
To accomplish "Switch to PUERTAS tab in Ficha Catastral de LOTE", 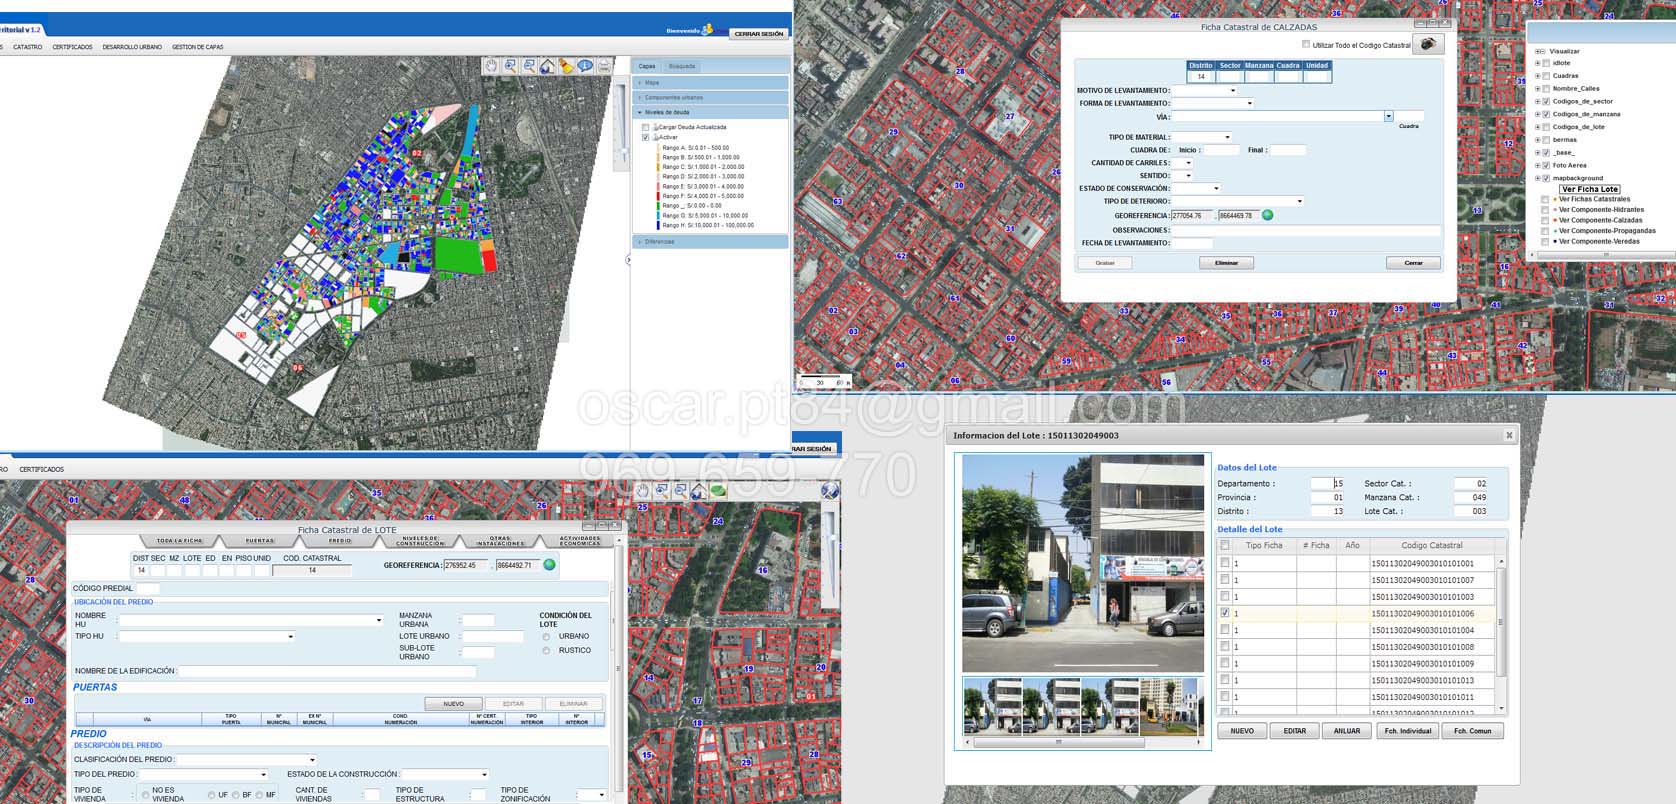I will pos(260,540).
